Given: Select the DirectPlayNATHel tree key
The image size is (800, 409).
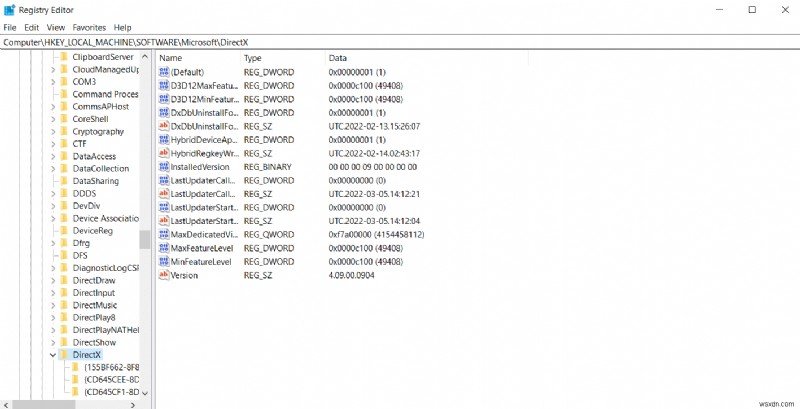Looking at the screenshot, I should pyautogui.click(x=106, y=330).
